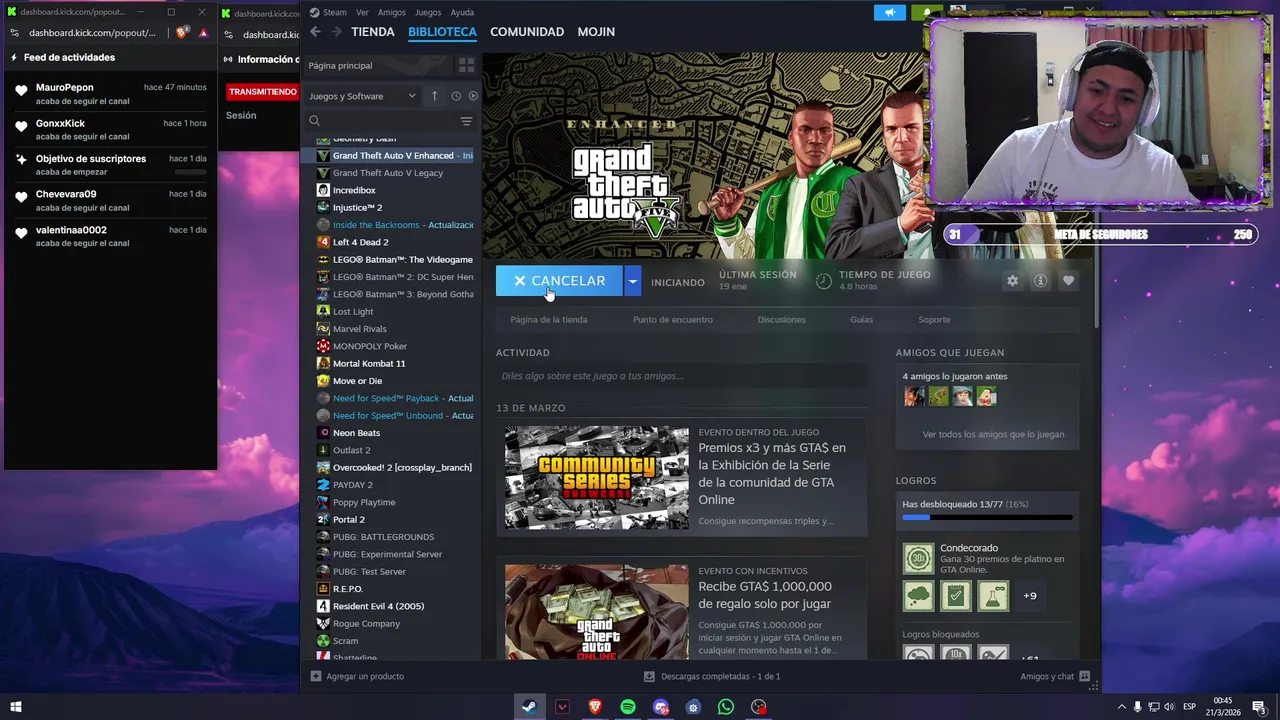Toggle the sort-order up arrow in the library
The width and height of the screenshot is (1280, 720).
pos(434,96)
